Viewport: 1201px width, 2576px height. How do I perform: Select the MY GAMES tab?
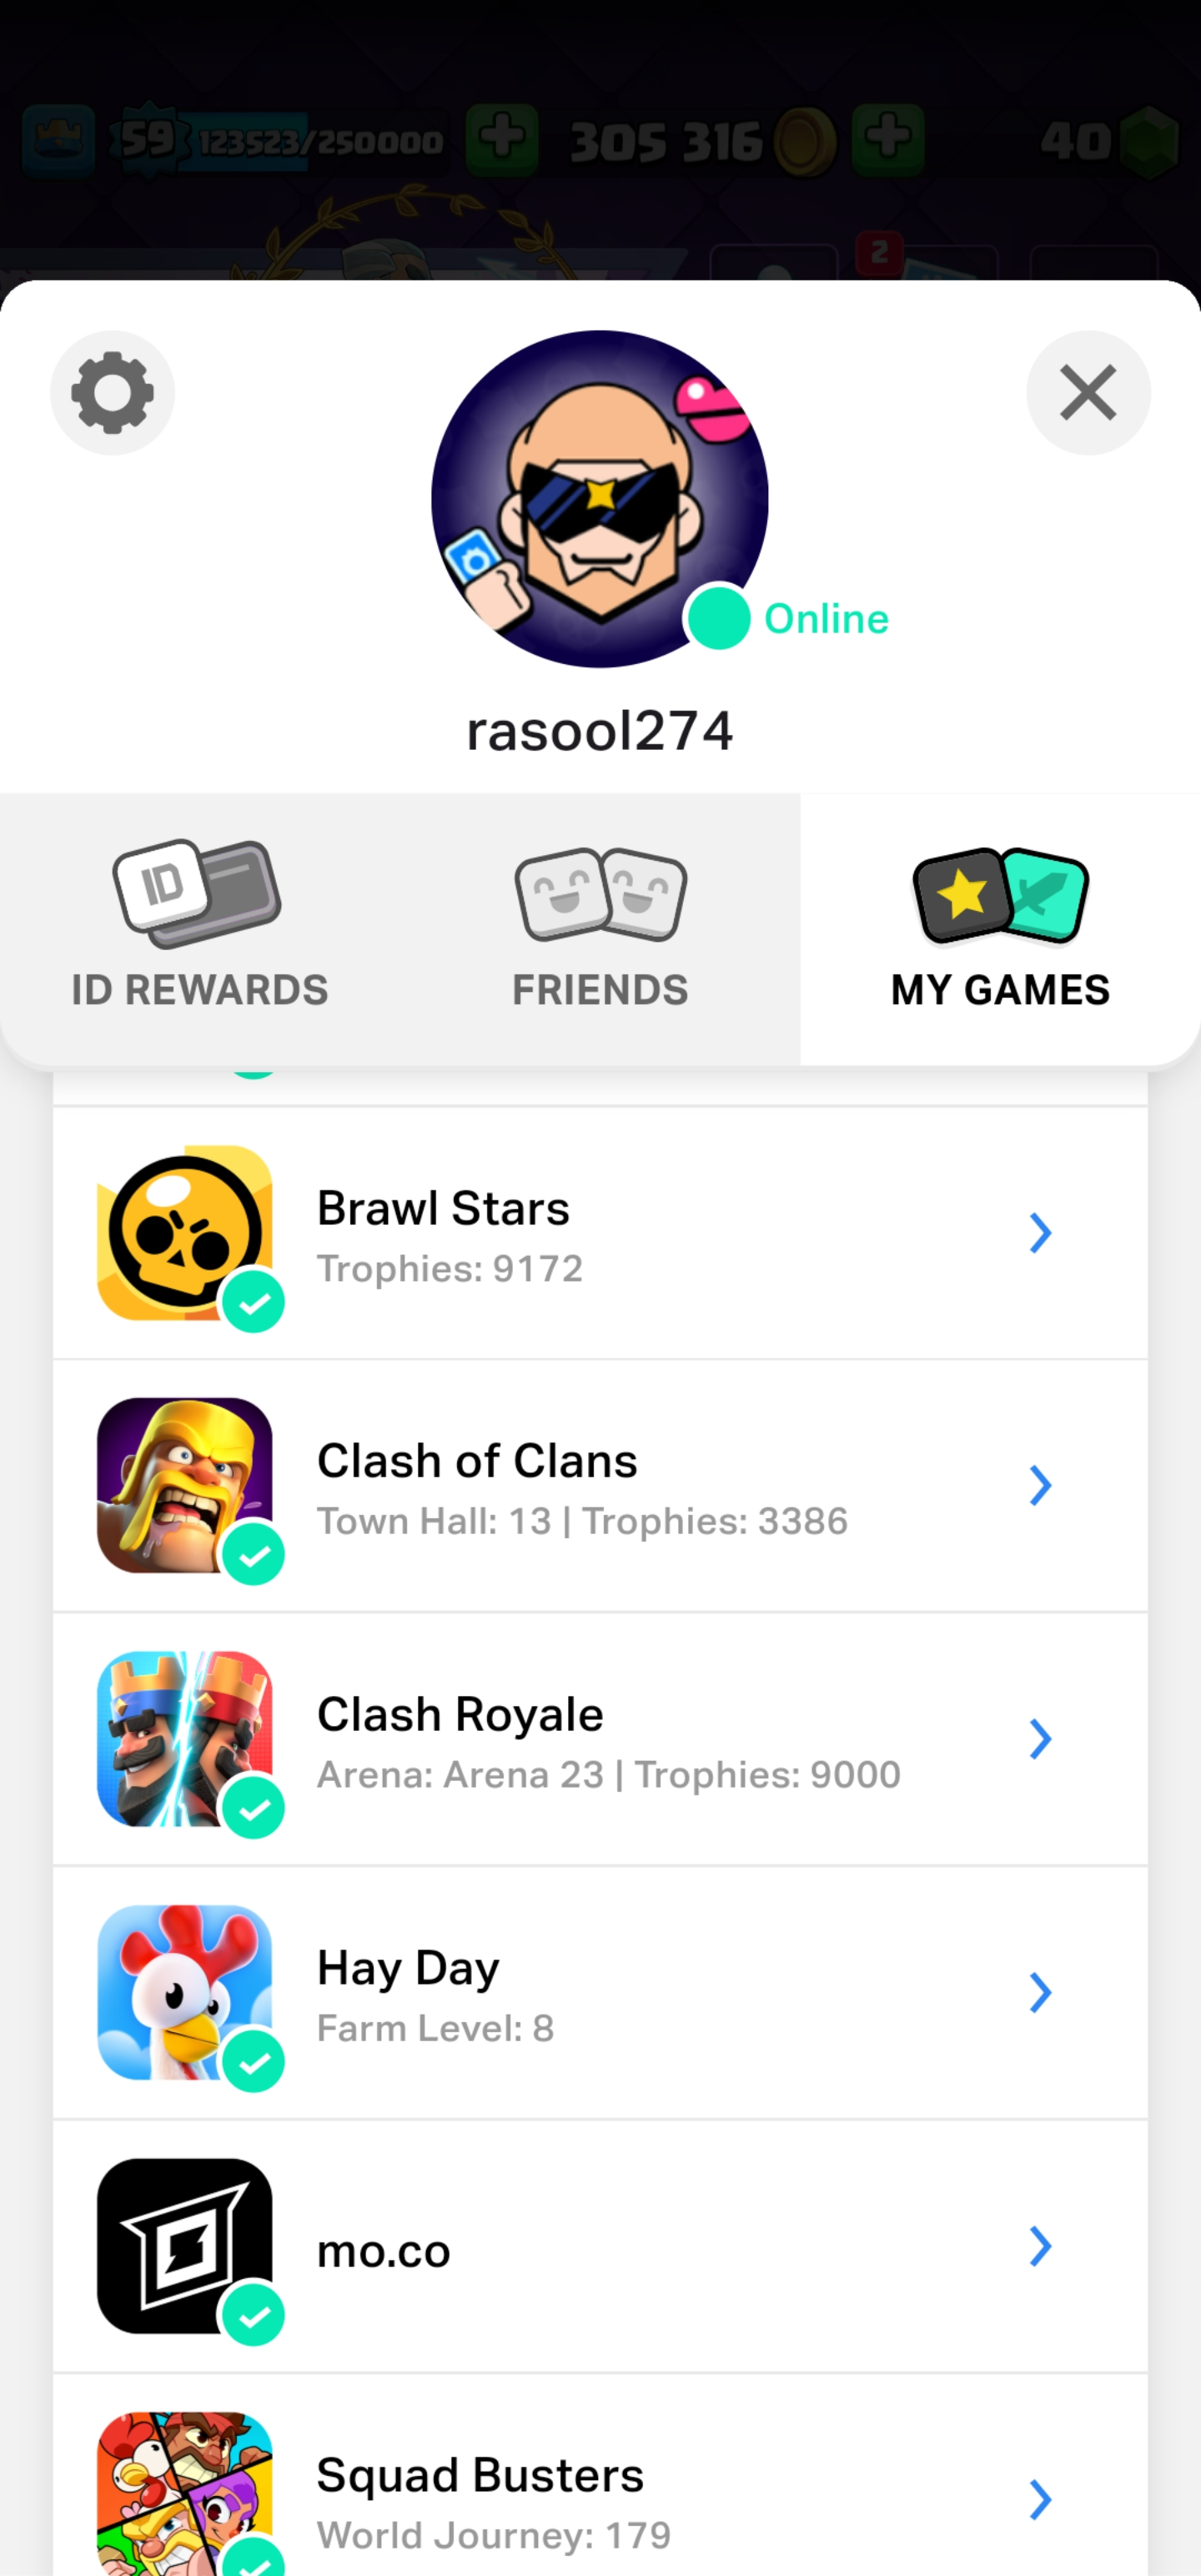tap(1000, 929)
